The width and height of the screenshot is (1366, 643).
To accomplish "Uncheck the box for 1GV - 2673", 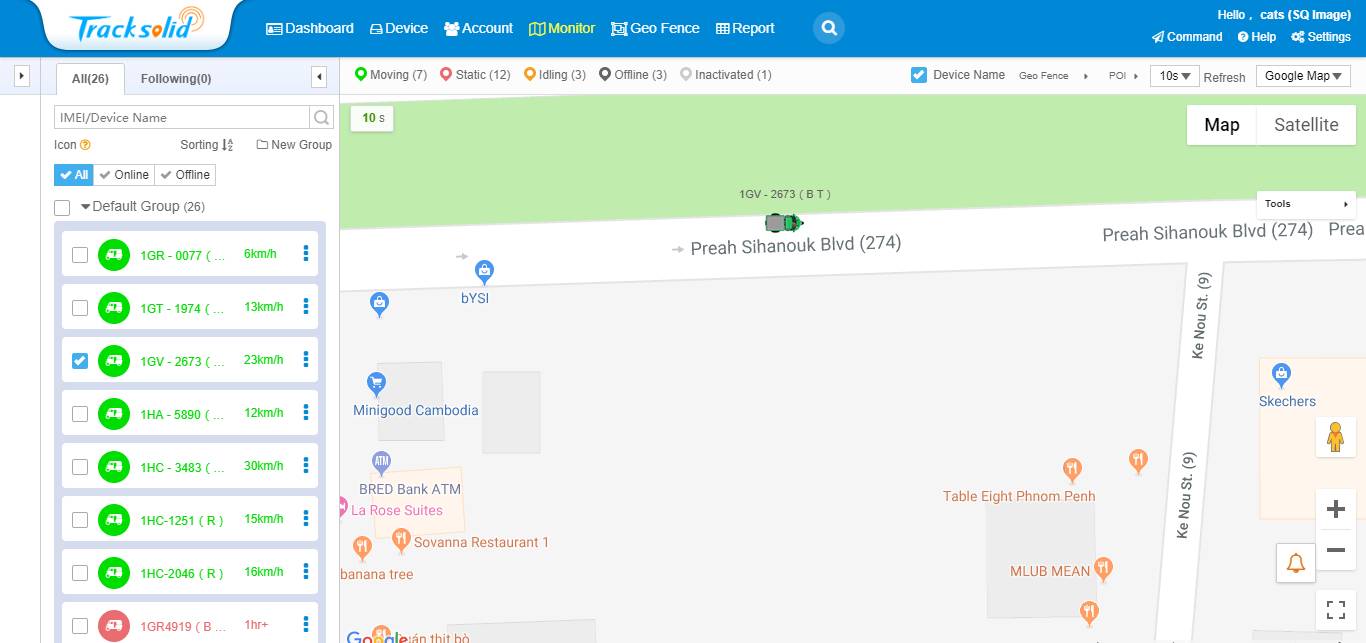I will click(x=80, y=361).
